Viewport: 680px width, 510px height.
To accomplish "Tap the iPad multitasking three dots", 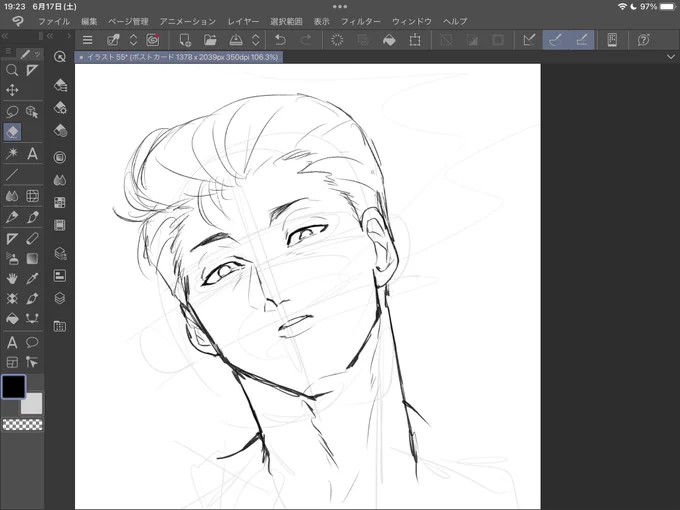I will (x=340, y=7).
